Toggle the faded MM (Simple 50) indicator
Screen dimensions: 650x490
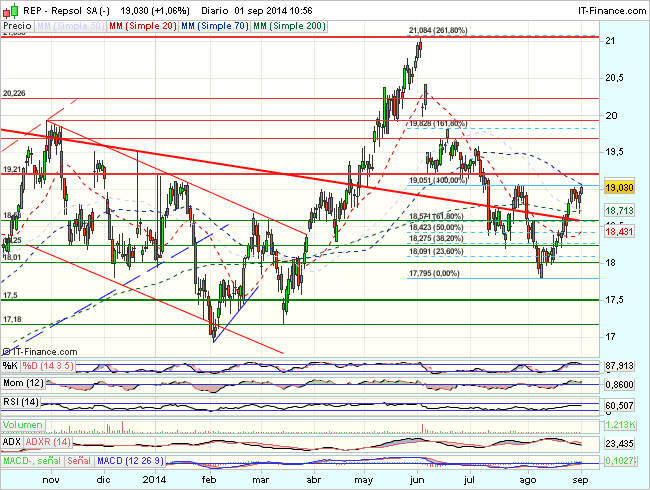67,24
